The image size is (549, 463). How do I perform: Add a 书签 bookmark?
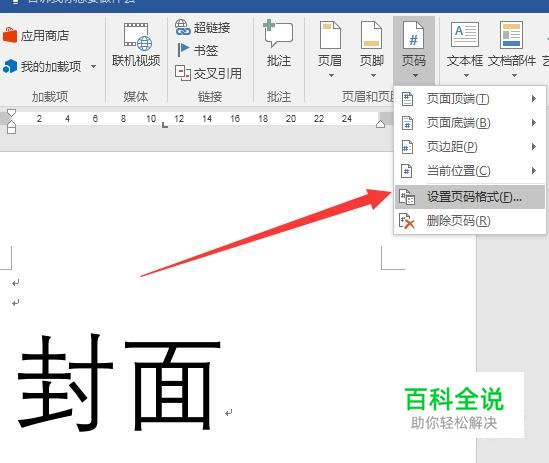(x=198, y=50)
